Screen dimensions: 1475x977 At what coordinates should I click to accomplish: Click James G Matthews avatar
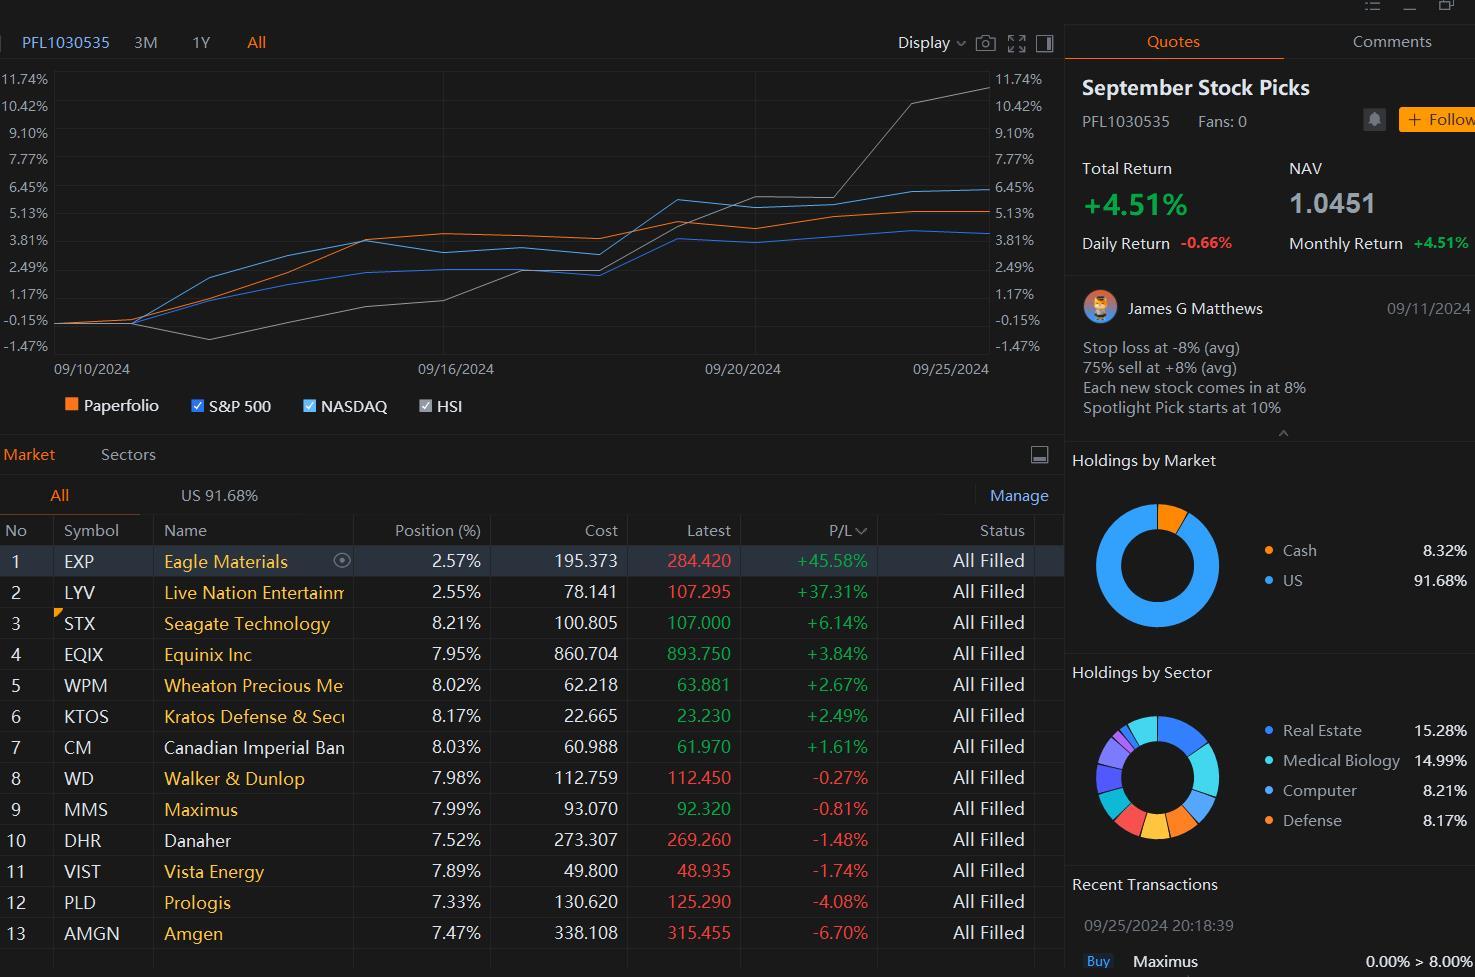1100,307
